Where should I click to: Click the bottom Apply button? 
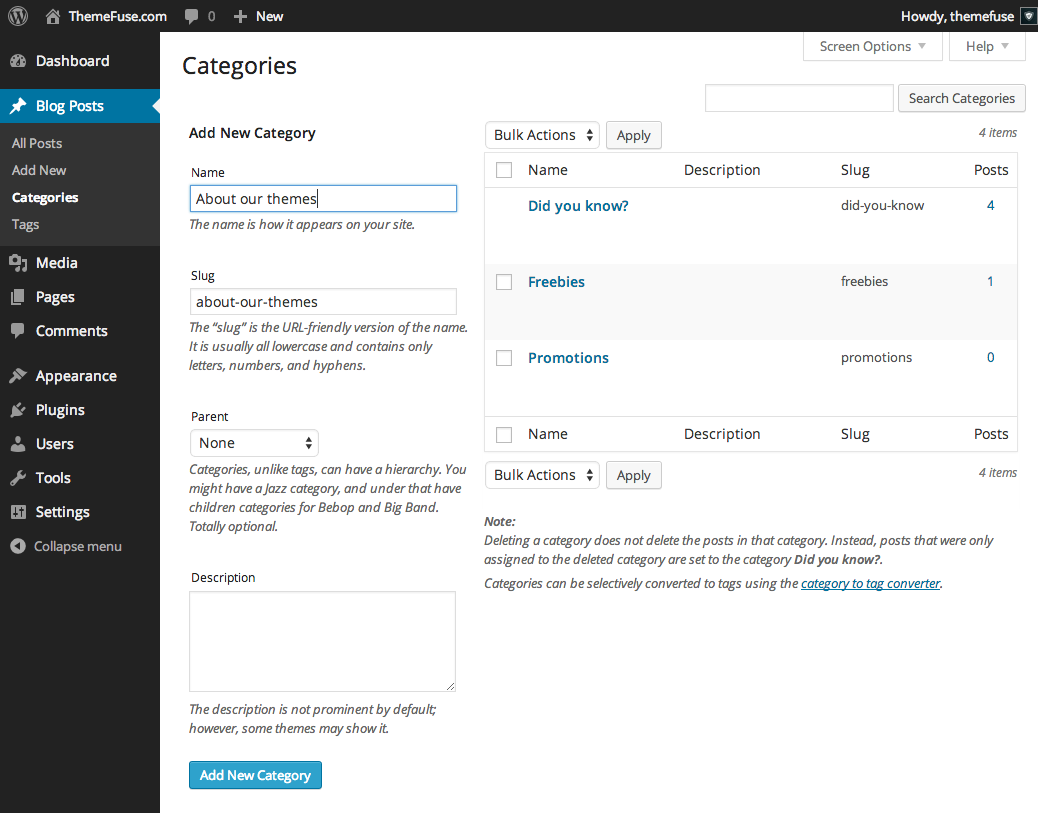tap(634, 475)
